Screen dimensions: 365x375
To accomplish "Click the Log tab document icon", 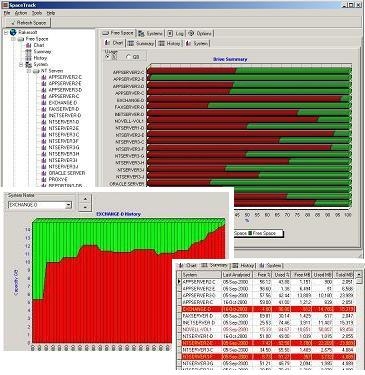I will point(170,33).
